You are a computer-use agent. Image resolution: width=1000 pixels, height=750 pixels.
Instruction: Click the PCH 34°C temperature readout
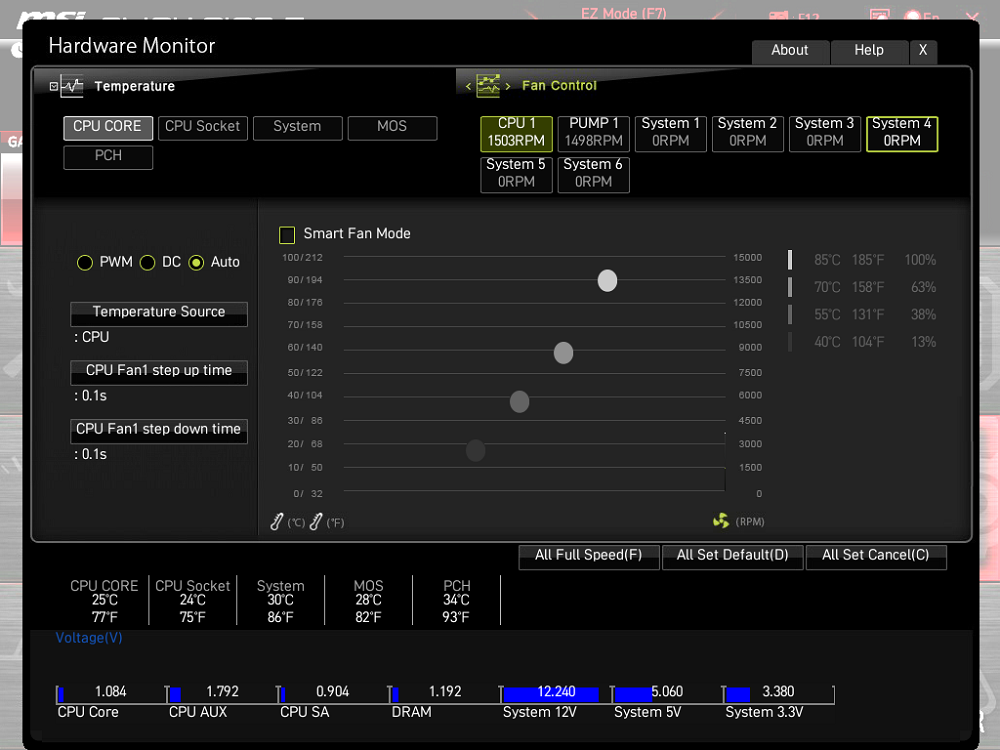click(x=457, y=601)
